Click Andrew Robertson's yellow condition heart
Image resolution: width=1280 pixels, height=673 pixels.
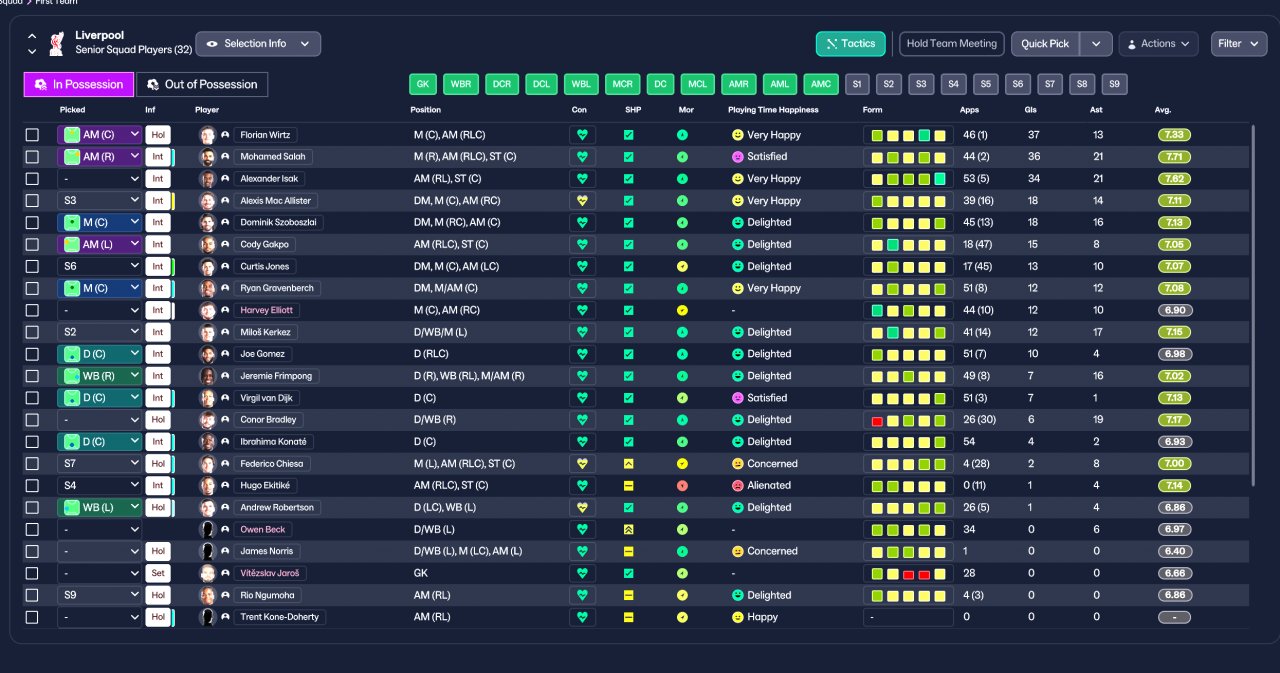583,508
